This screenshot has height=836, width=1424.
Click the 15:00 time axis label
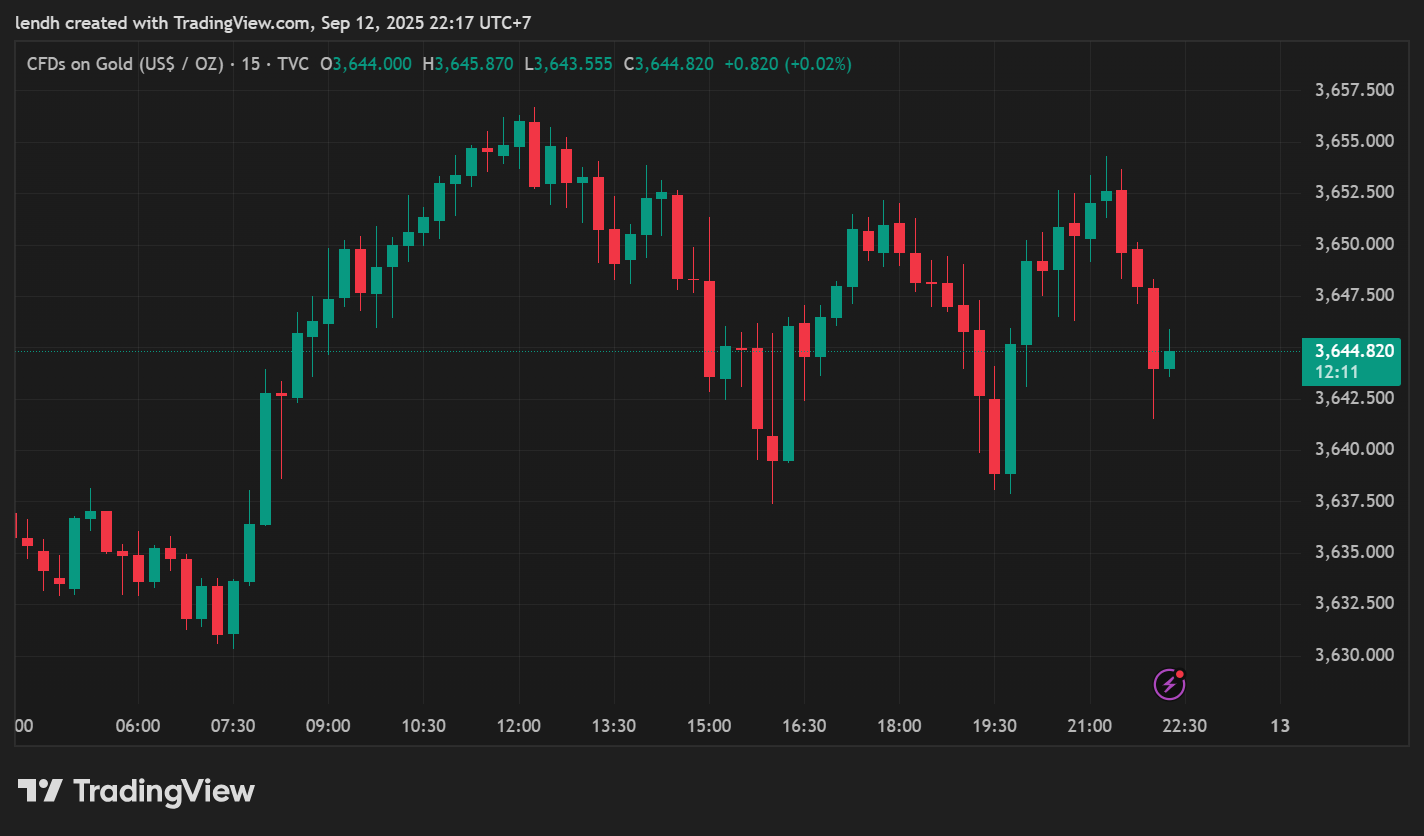click(x=709, y=726)
